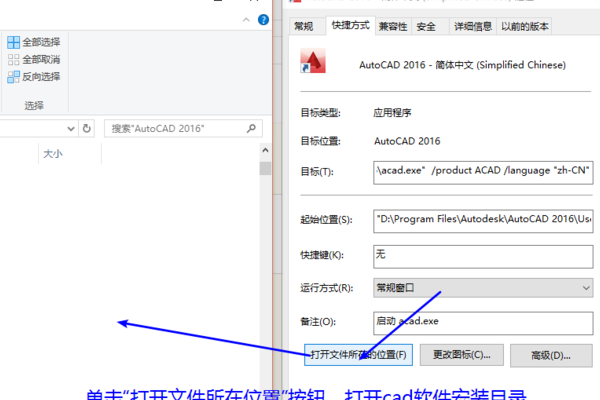Image resolution: width=600 pixels, height=400 pixels.
Task: Collapse the Explorer ribbon with the chevron
Action: point(246,20)
